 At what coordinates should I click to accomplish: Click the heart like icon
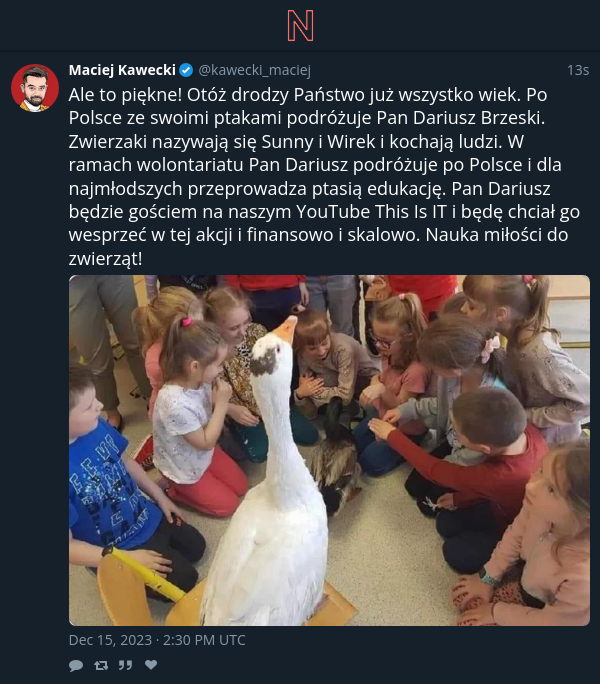point(151,664)
